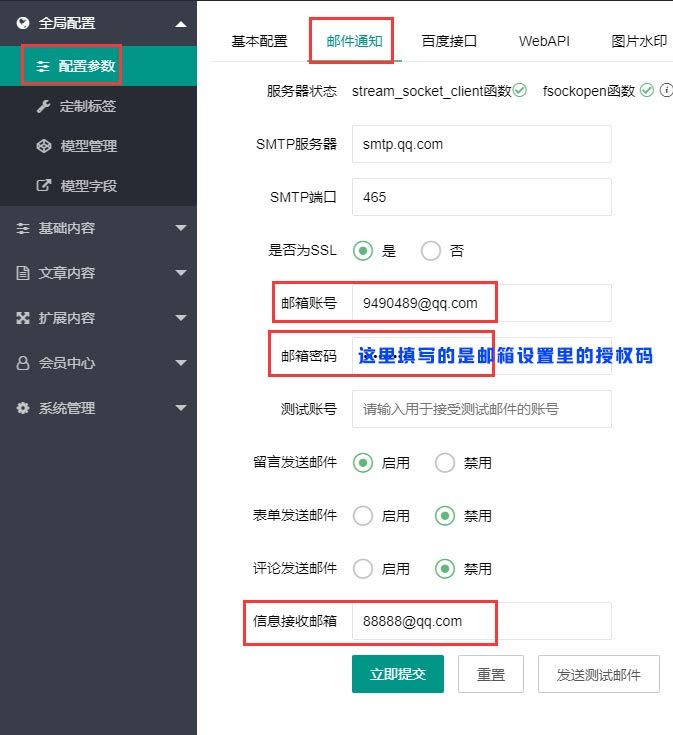The width and height of the screenshot is (673, 735).
Task: Click the gear icon beside 系统管理
Action: [x=23, y=408]
